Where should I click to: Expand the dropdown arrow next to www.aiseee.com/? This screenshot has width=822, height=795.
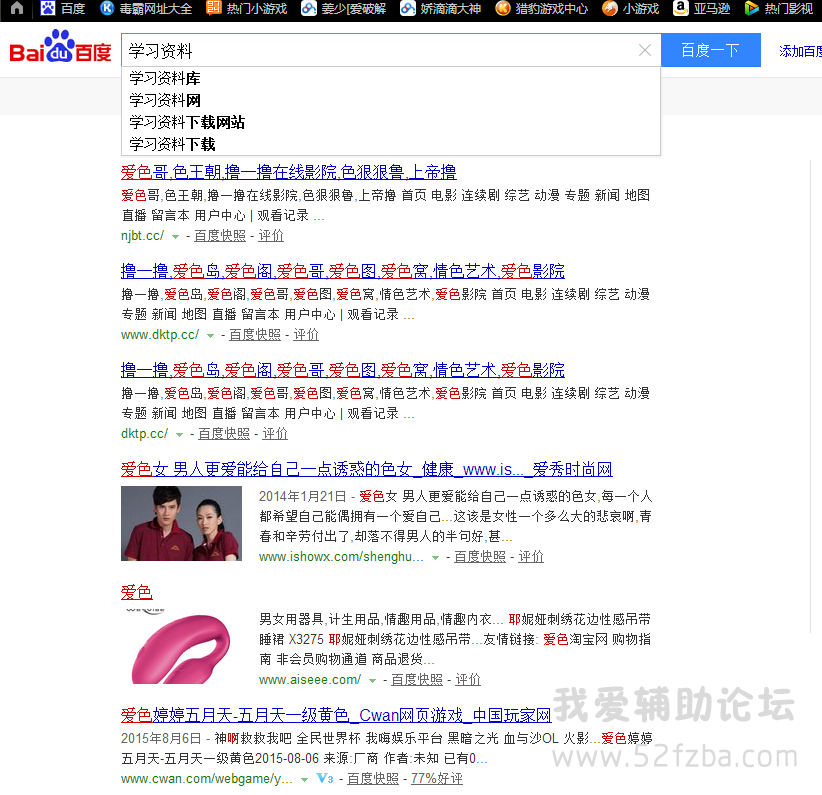[x=372, y=681]
